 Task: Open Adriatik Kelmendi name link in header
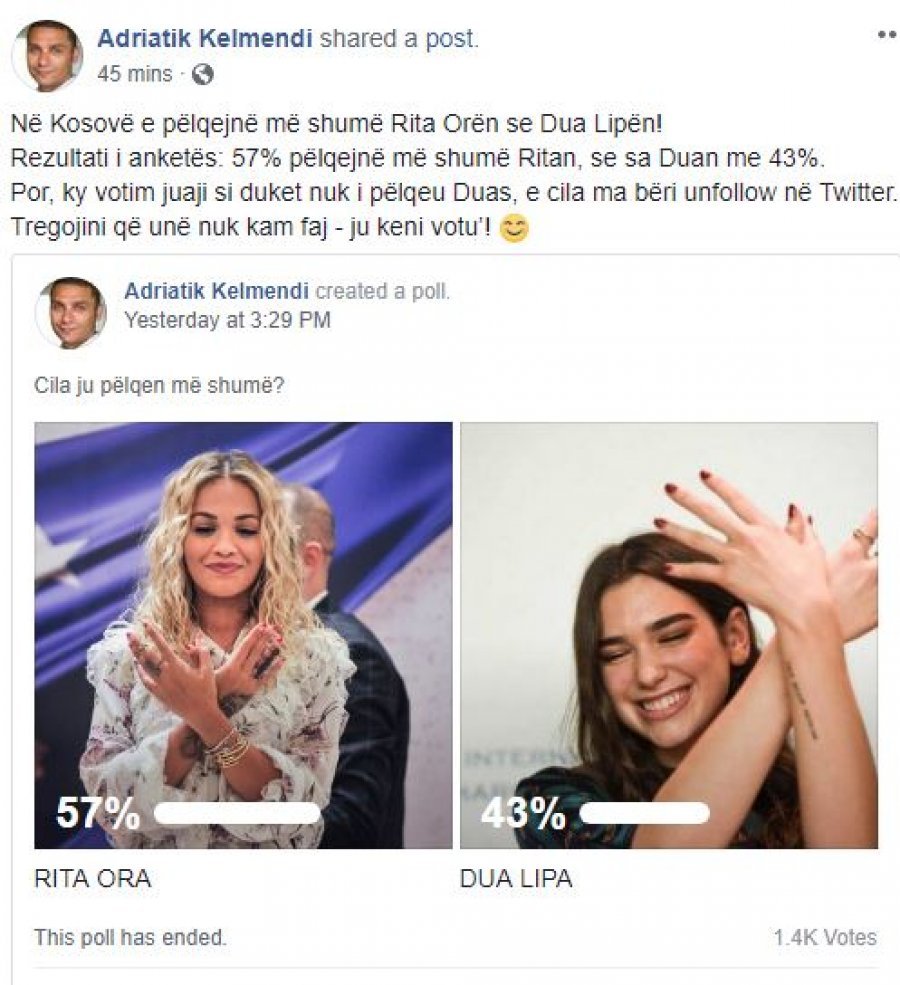tap(205, 38)
